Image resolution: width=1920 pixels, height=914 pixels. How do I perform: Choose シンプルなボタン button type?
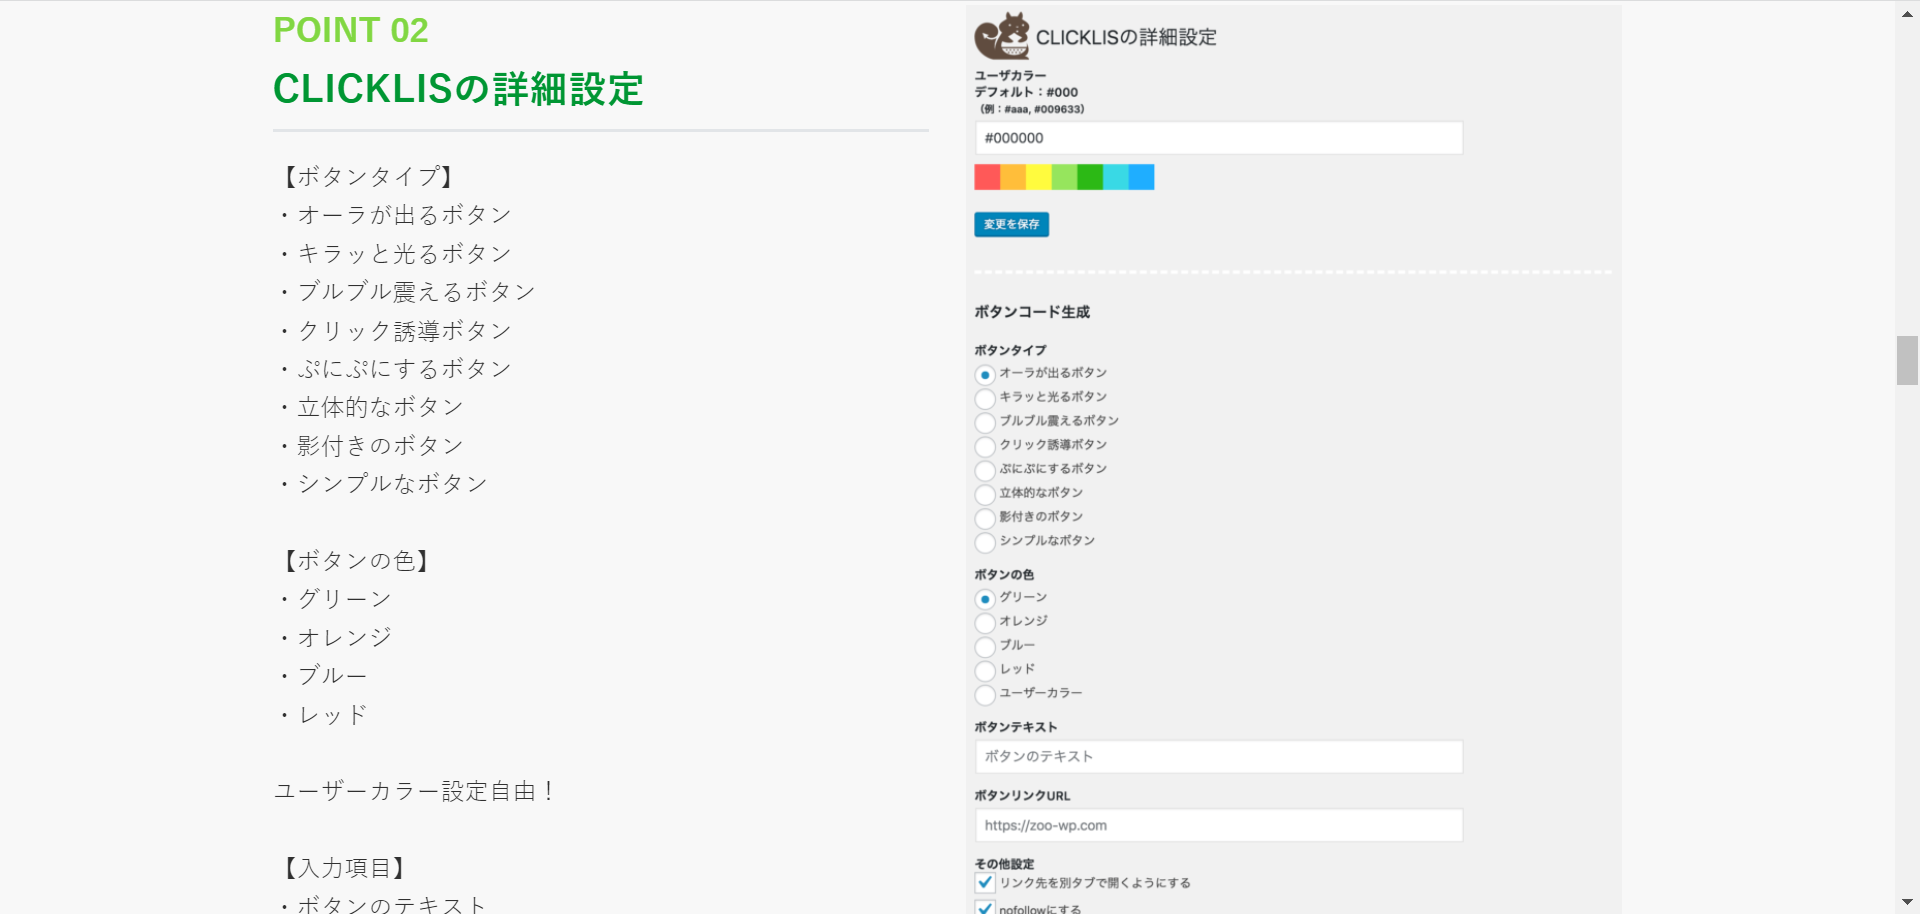click(x=984, y=542)
